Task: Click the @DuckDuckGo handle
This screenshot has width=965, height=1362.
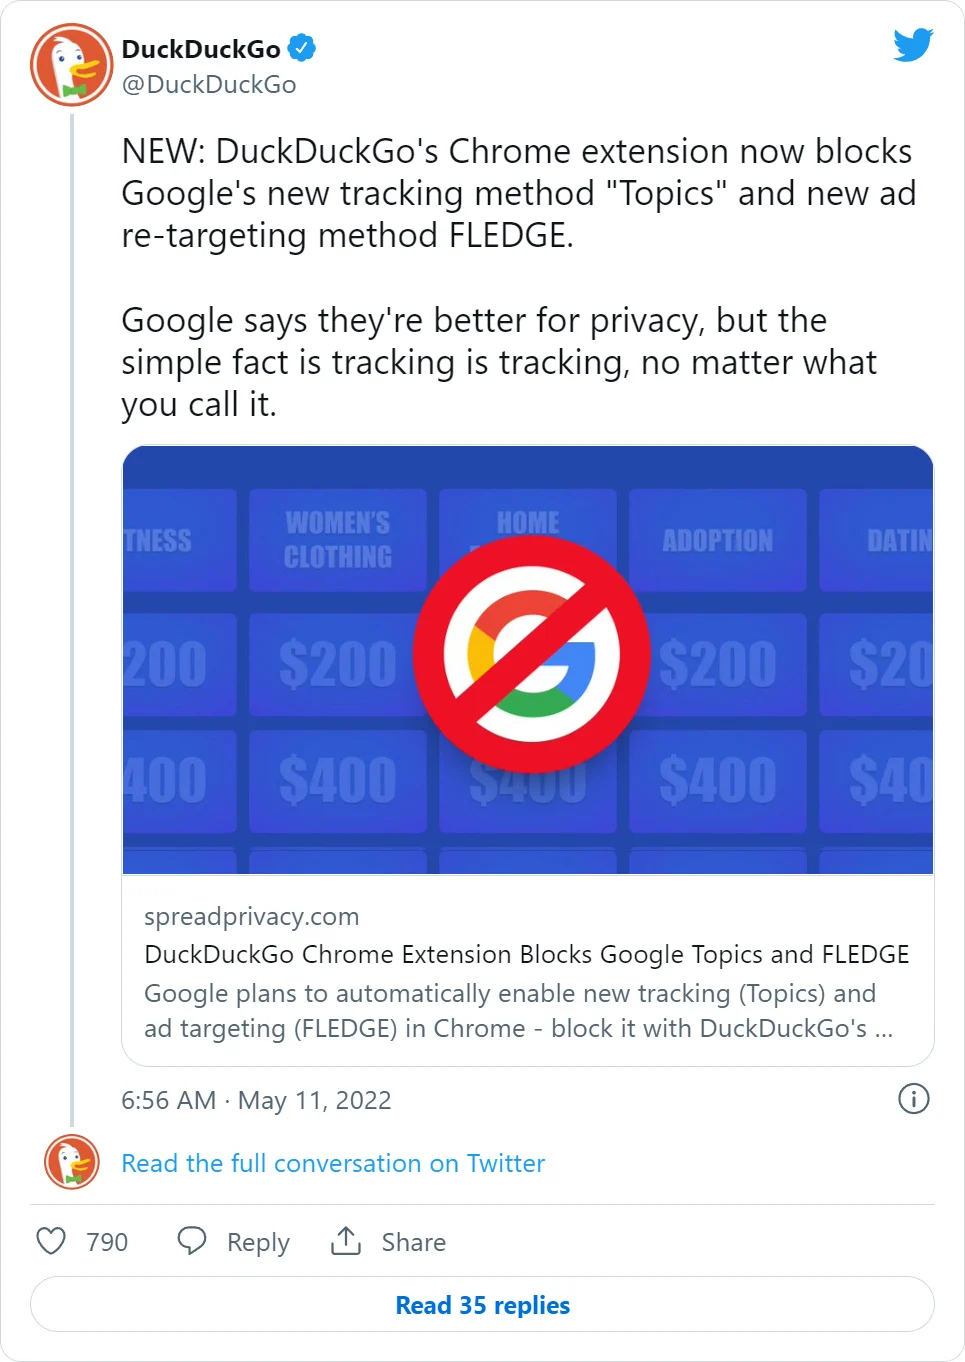Action: pos(207,85)
